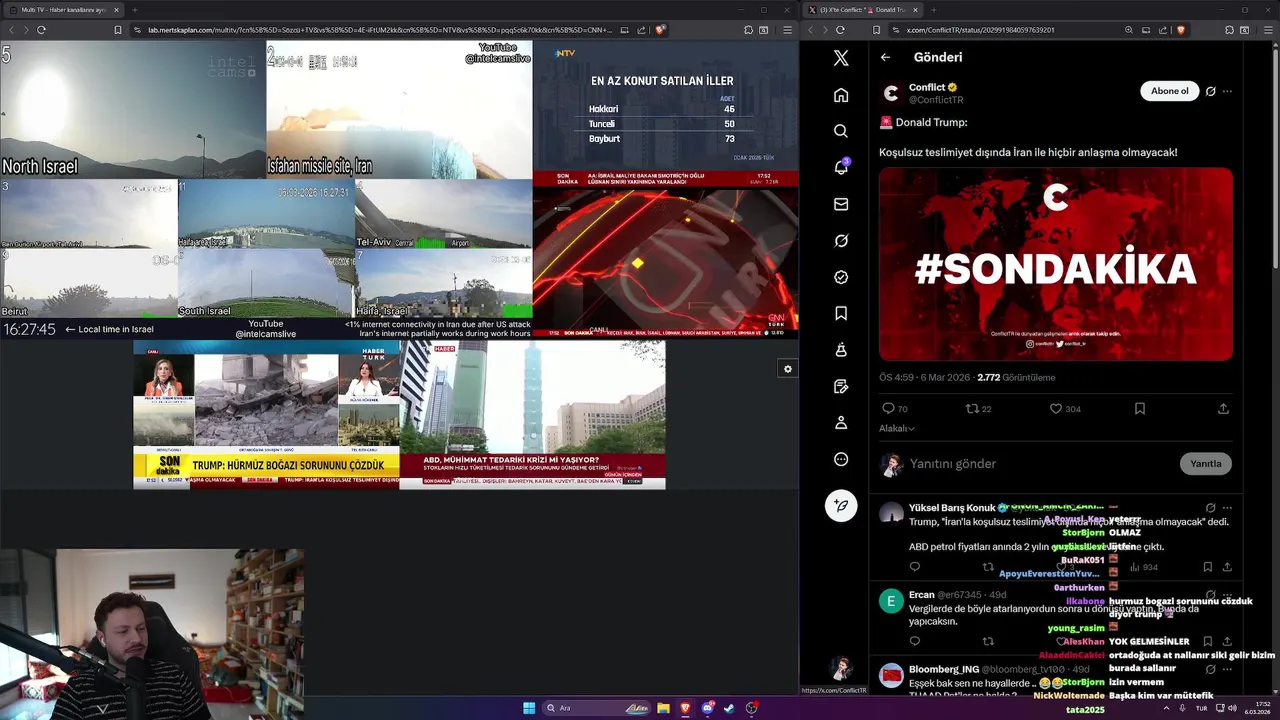Select the intelcamslive Israel cams stream

coord(266,189)
